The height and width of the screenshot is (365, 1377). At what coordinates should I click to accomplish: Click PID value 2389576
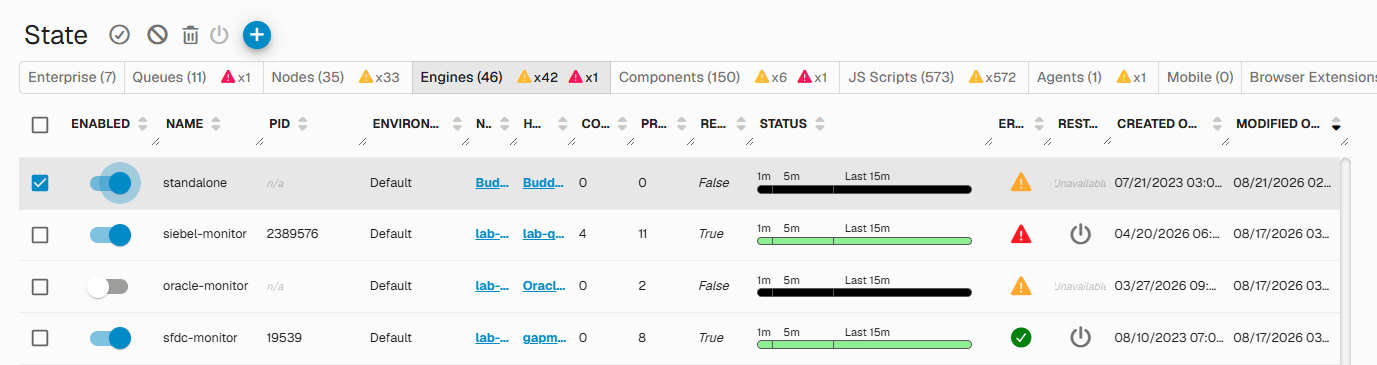tap(292, 235)
